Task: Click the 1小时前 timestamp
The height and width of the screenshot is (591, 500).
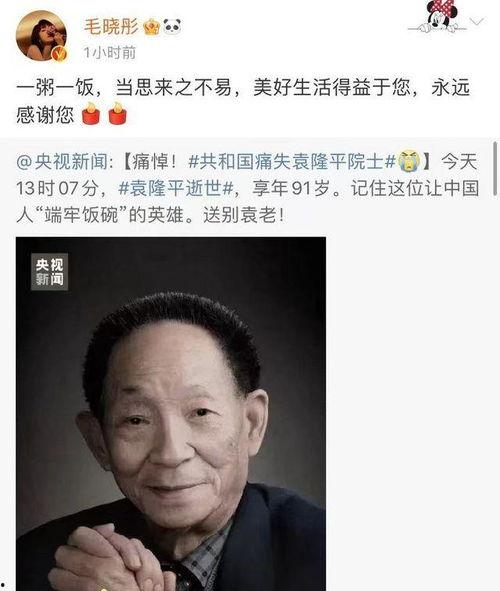Action: click(110, 53)
